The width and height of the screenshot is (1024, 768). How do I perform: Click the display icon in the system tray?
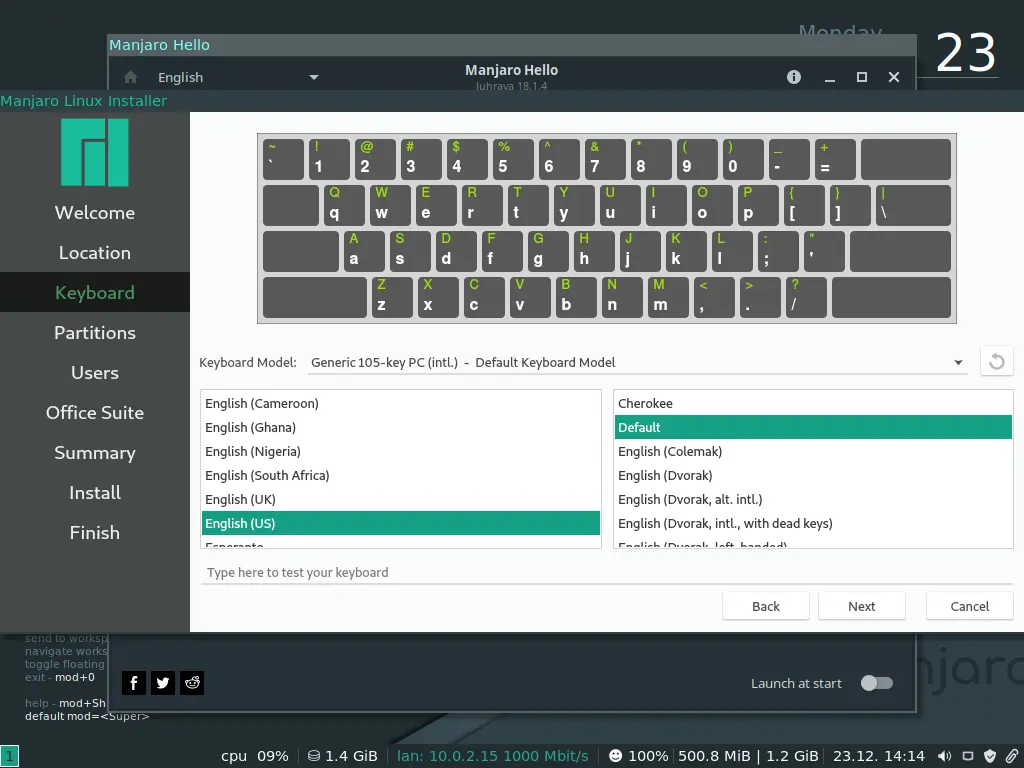pos(968,756)
